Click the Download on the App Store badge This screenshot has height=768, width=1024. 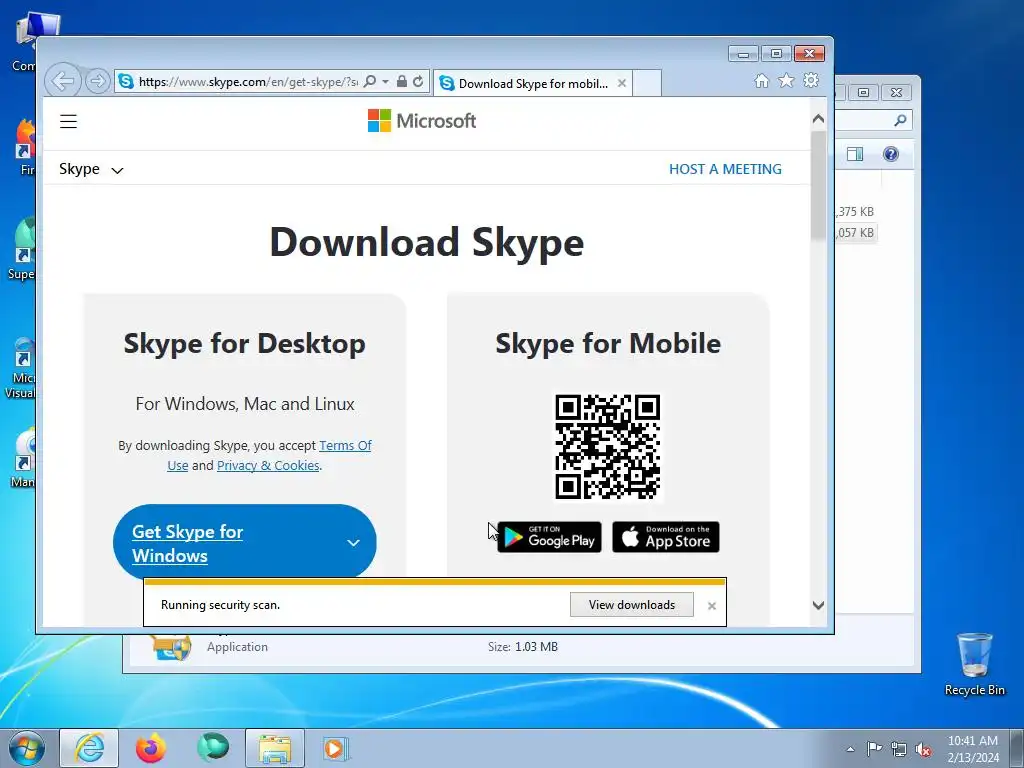point(665,537)
